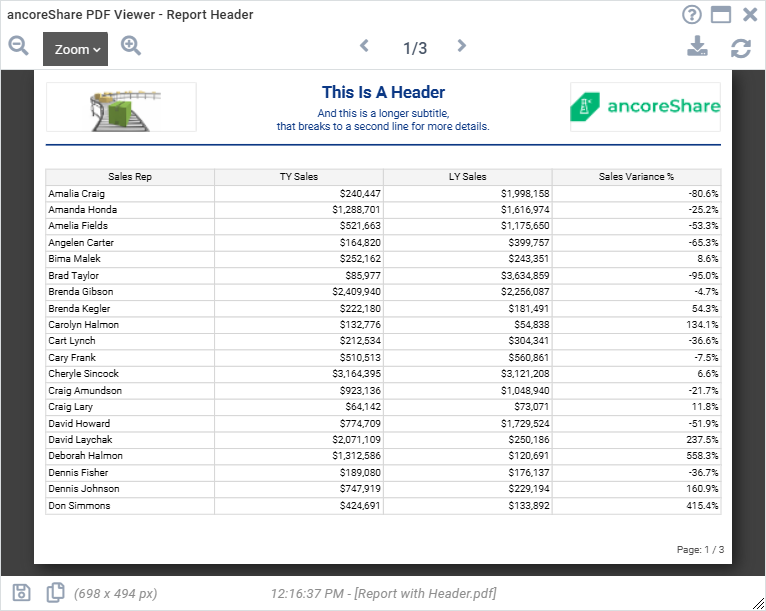Click the header subtitle's second line

[383, 126]
